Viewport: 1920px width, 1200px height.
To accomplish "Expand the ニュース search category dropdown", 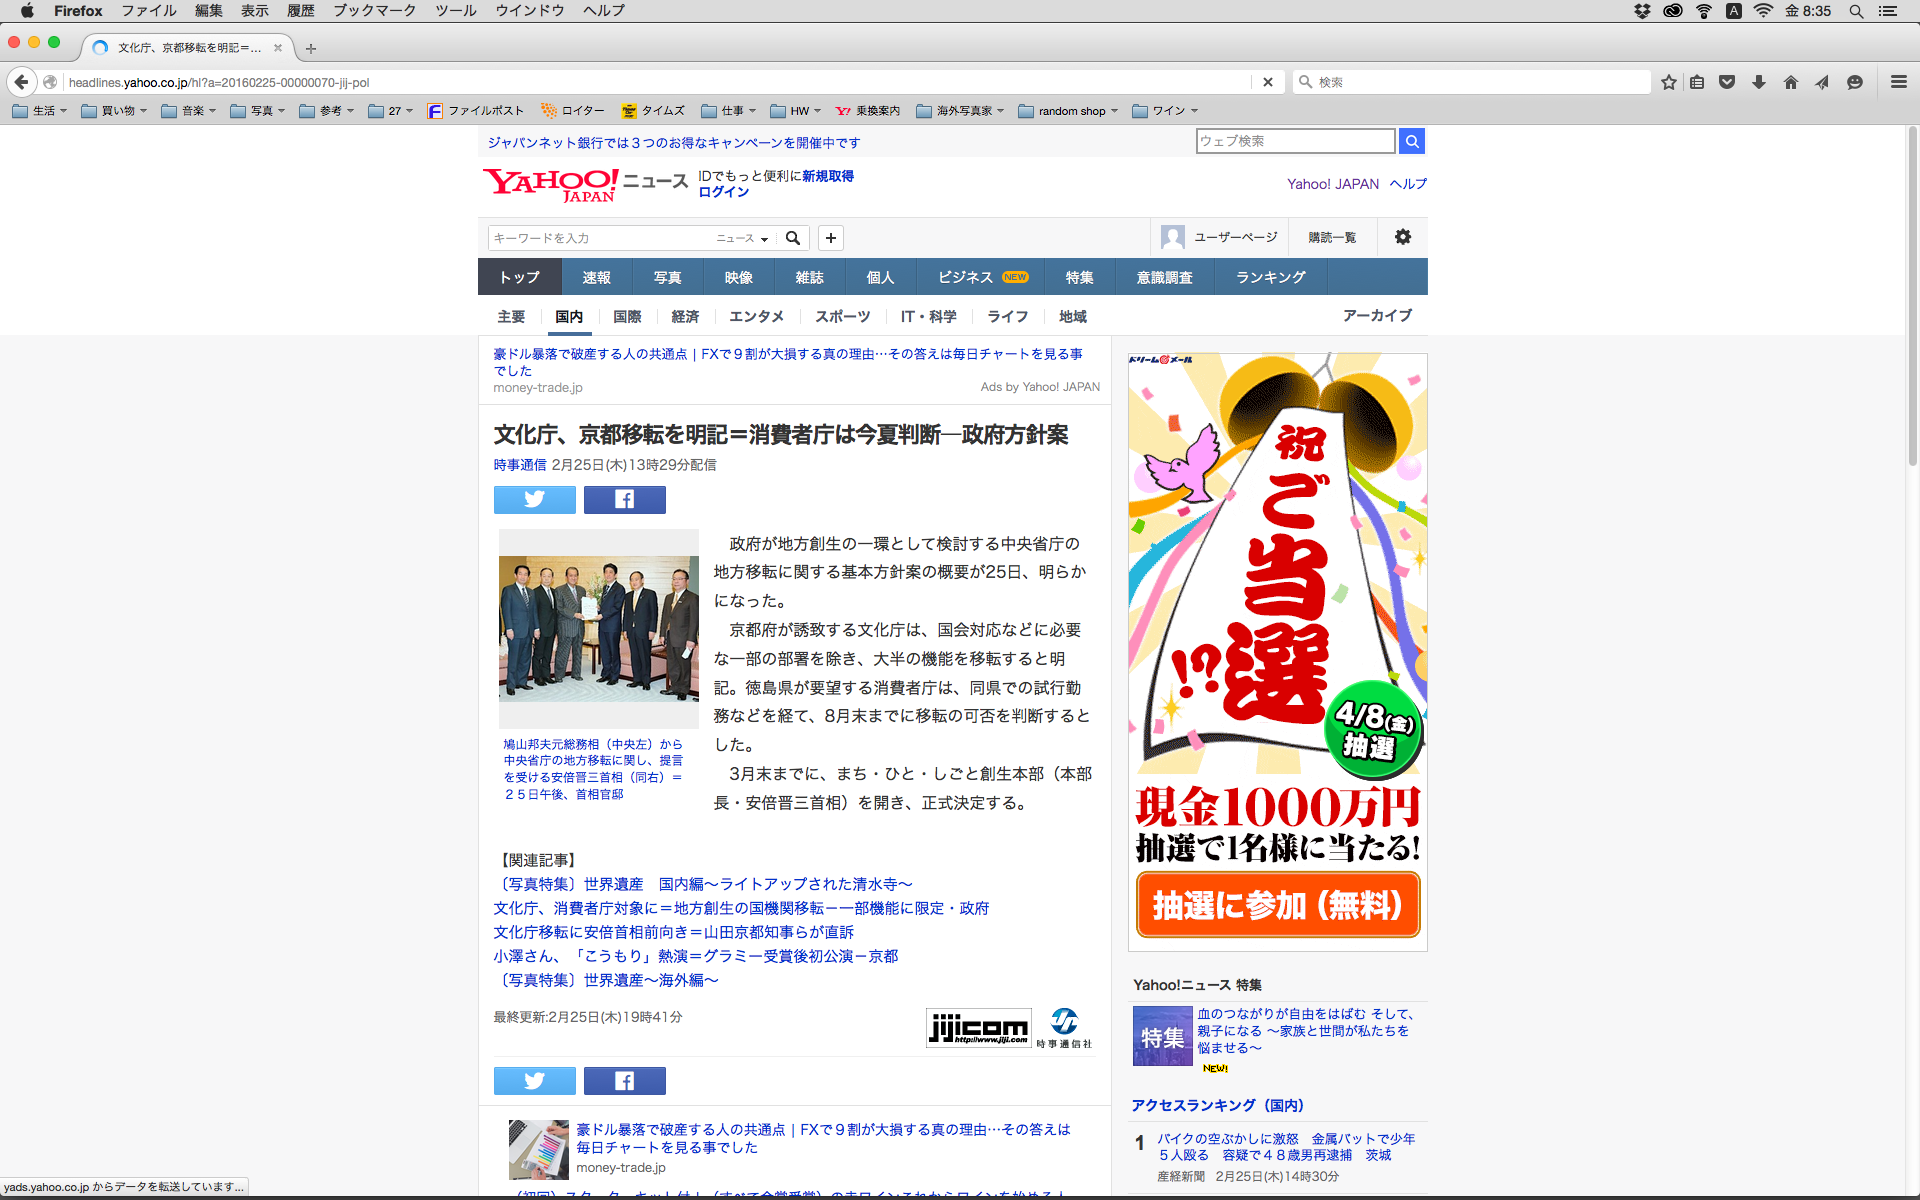I will click(742, 238).
